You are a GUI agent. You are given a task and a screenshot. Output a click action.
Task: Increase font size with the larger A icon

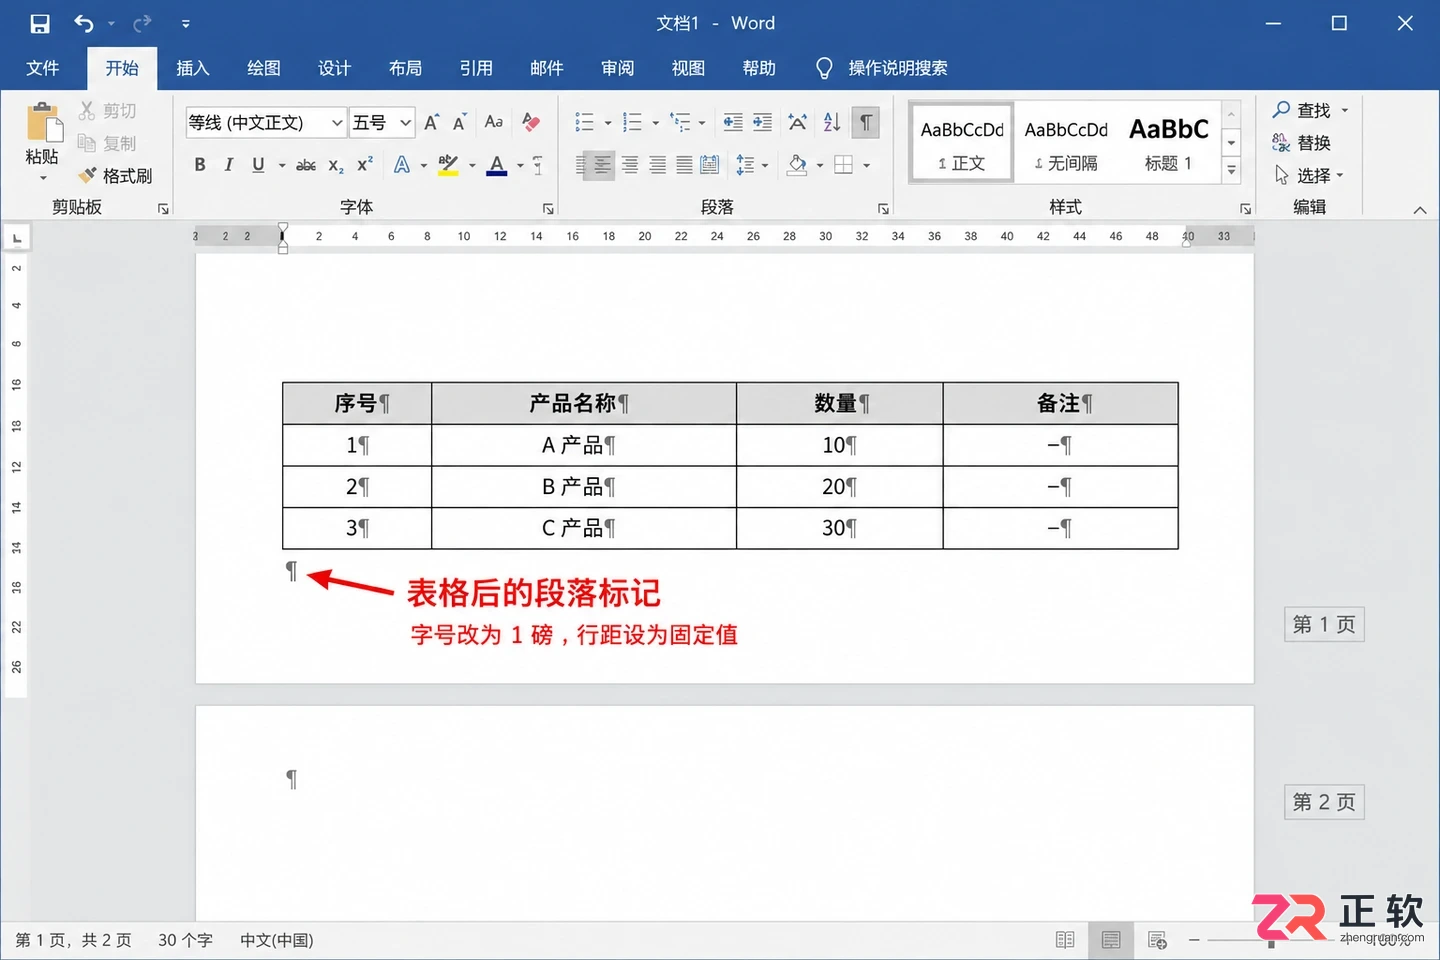[431, 122]
